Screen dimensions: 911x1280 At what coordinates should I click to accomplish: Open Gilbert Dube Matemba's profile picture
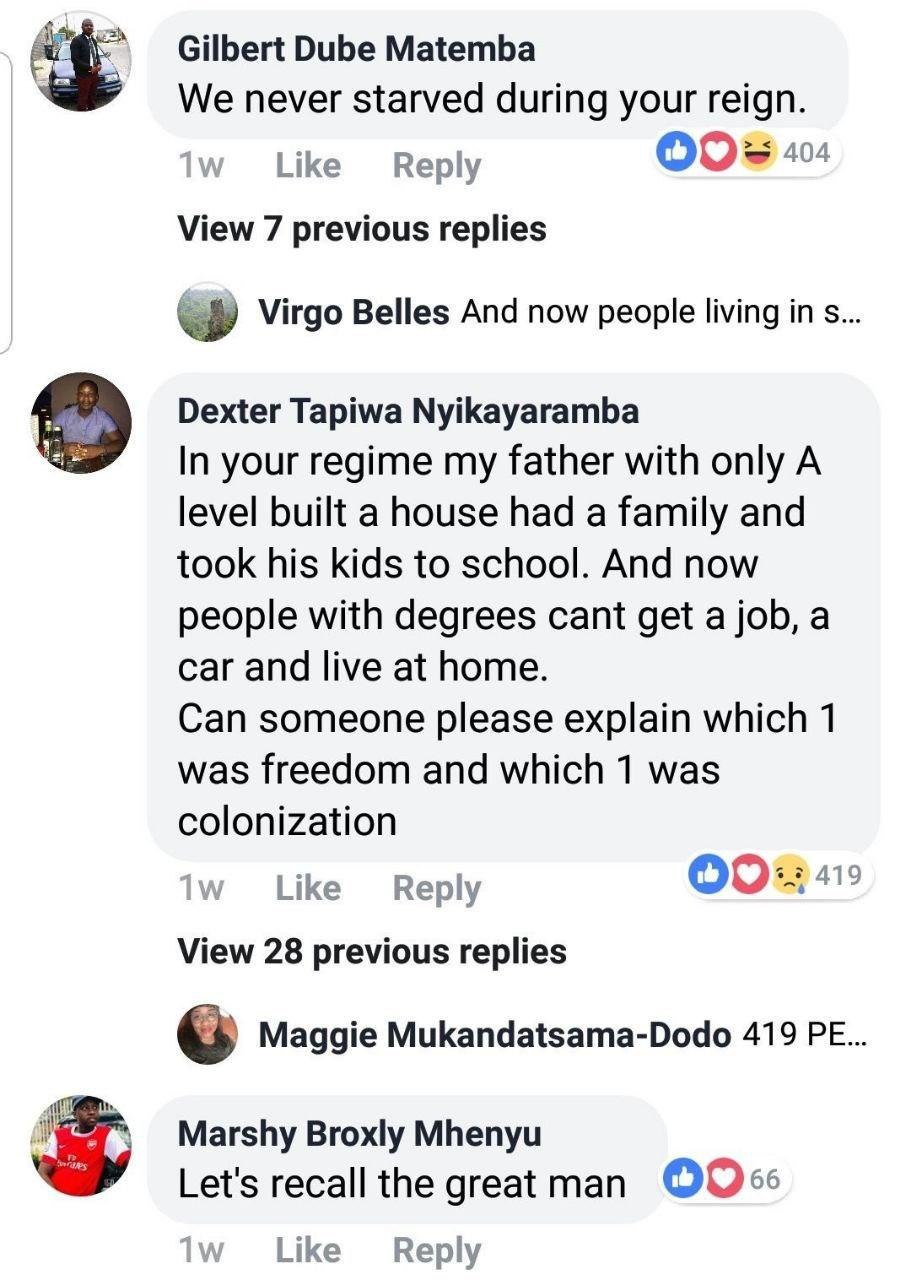[81, 61]
